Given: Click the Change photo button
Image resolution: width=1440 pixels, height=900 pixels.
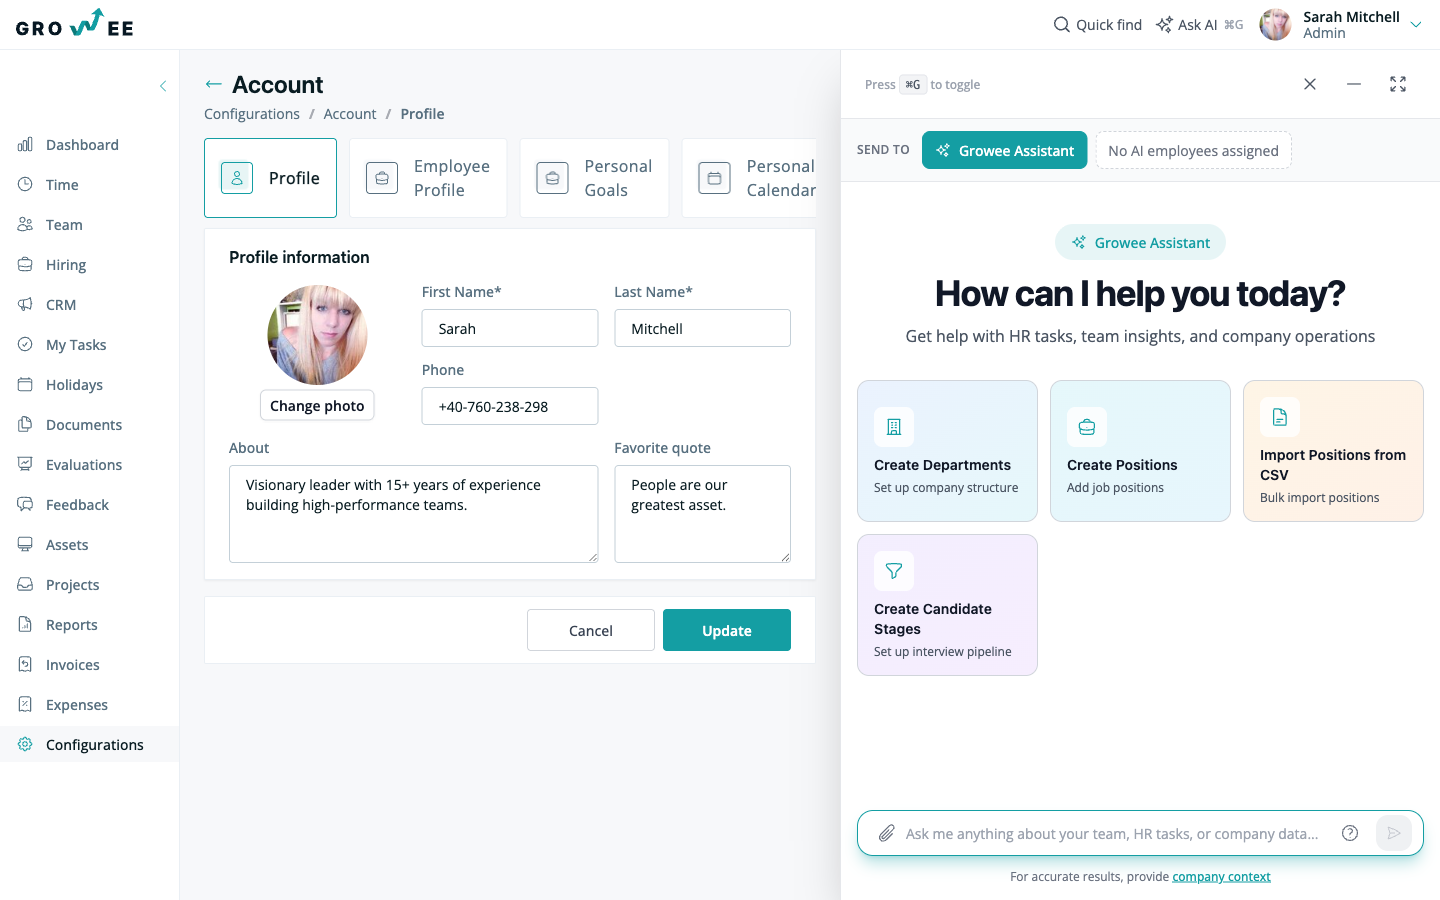Looking at the screenshot, I should tap(317, 405).
